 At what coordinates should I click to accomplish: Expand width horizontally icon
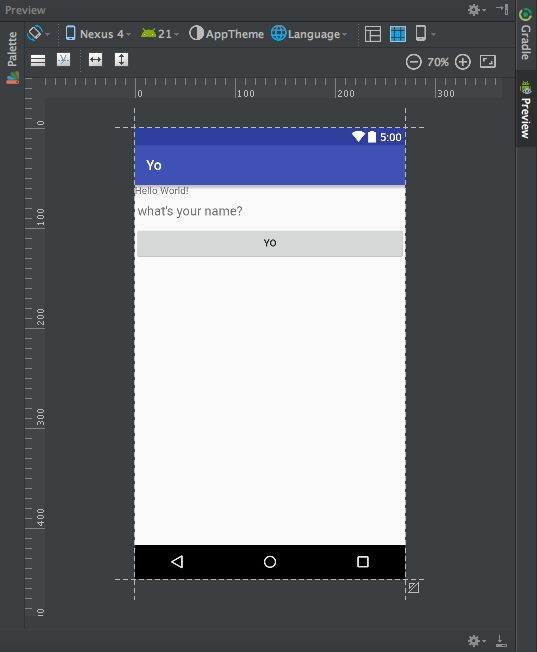[x=95, y=59]
